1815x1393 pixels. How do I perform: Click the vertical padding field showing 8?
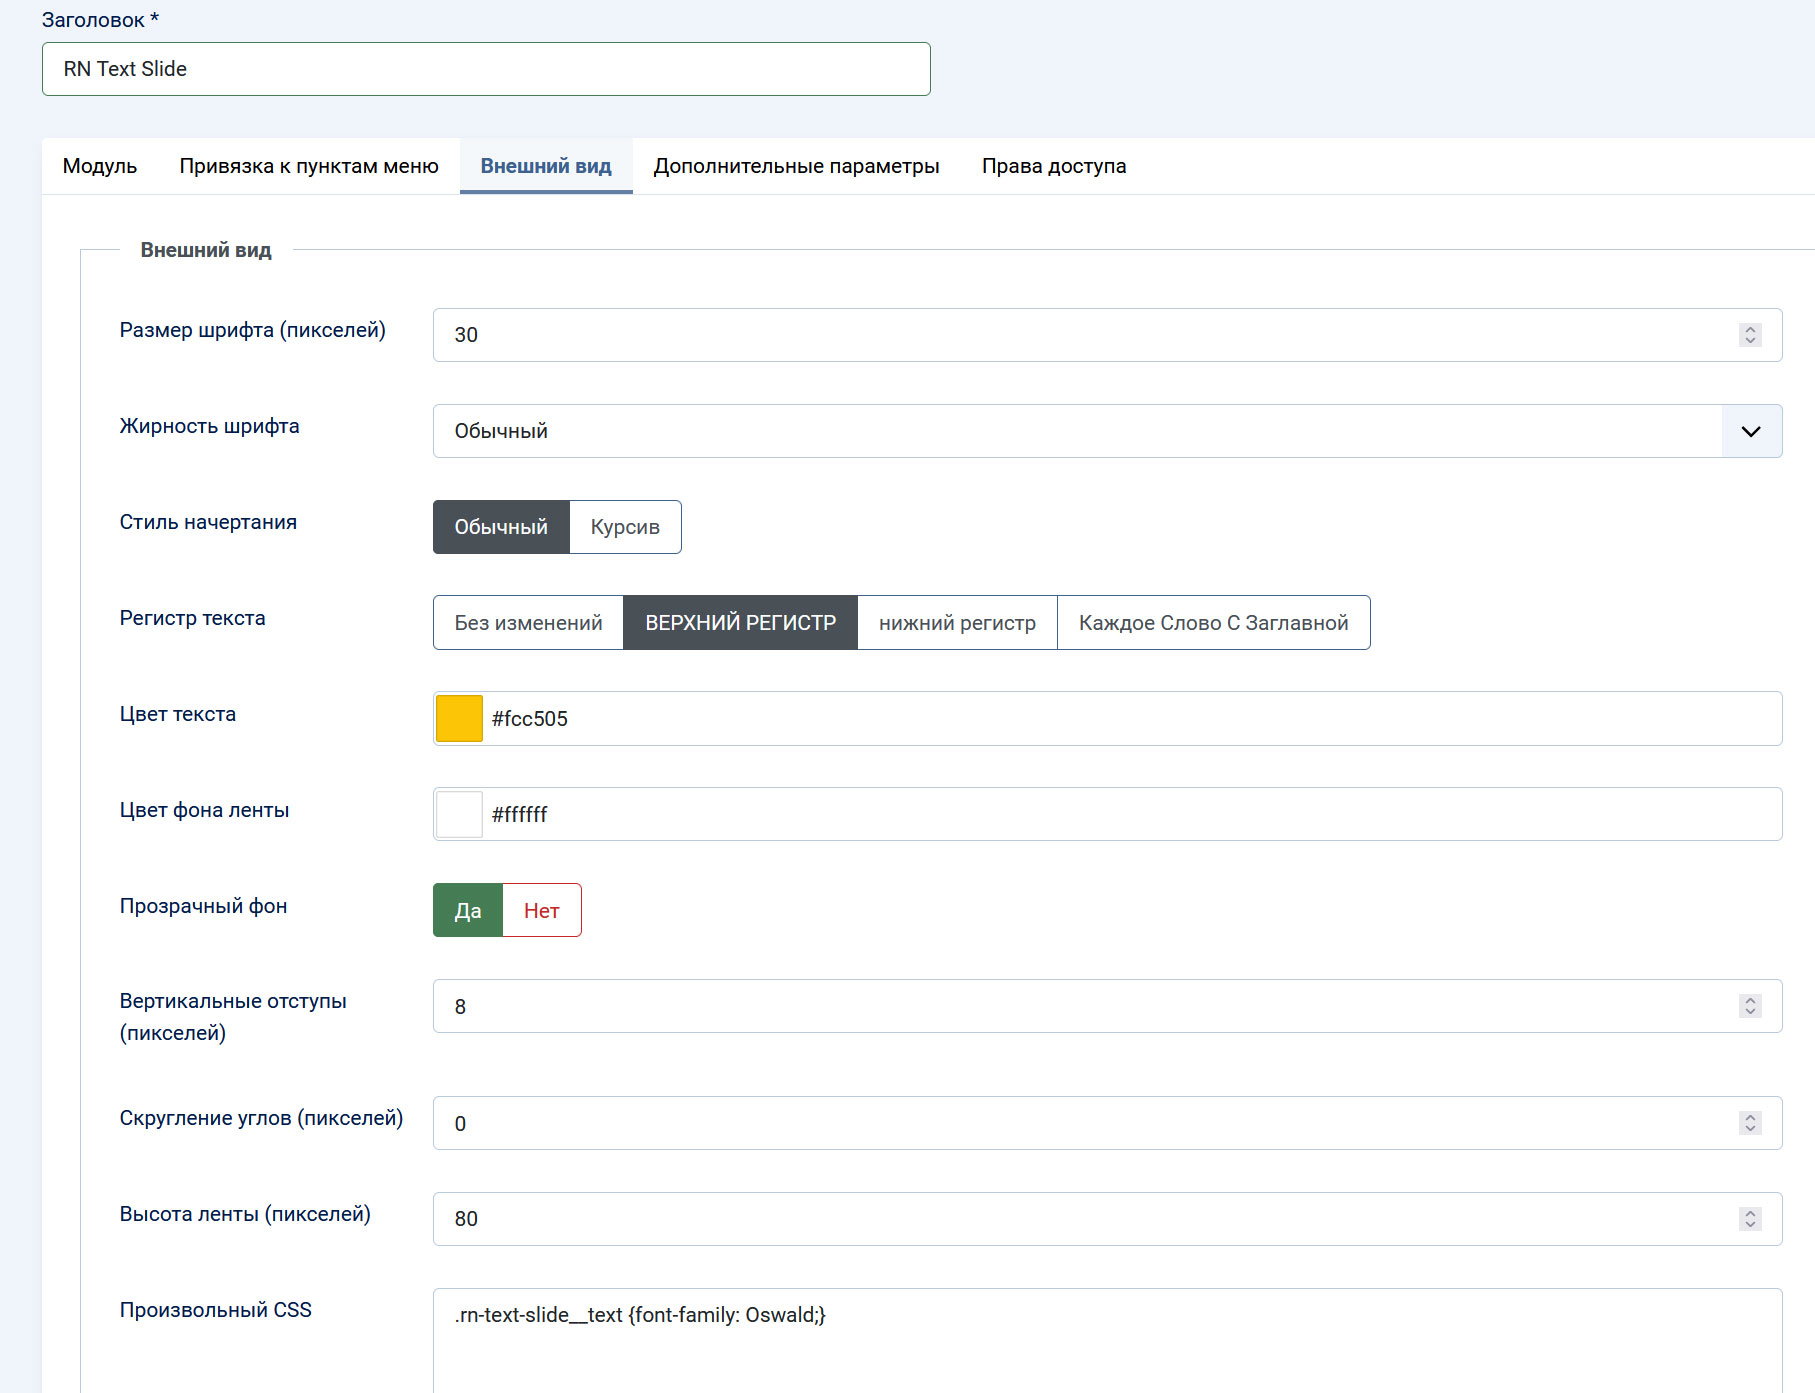point(1107,1006)
